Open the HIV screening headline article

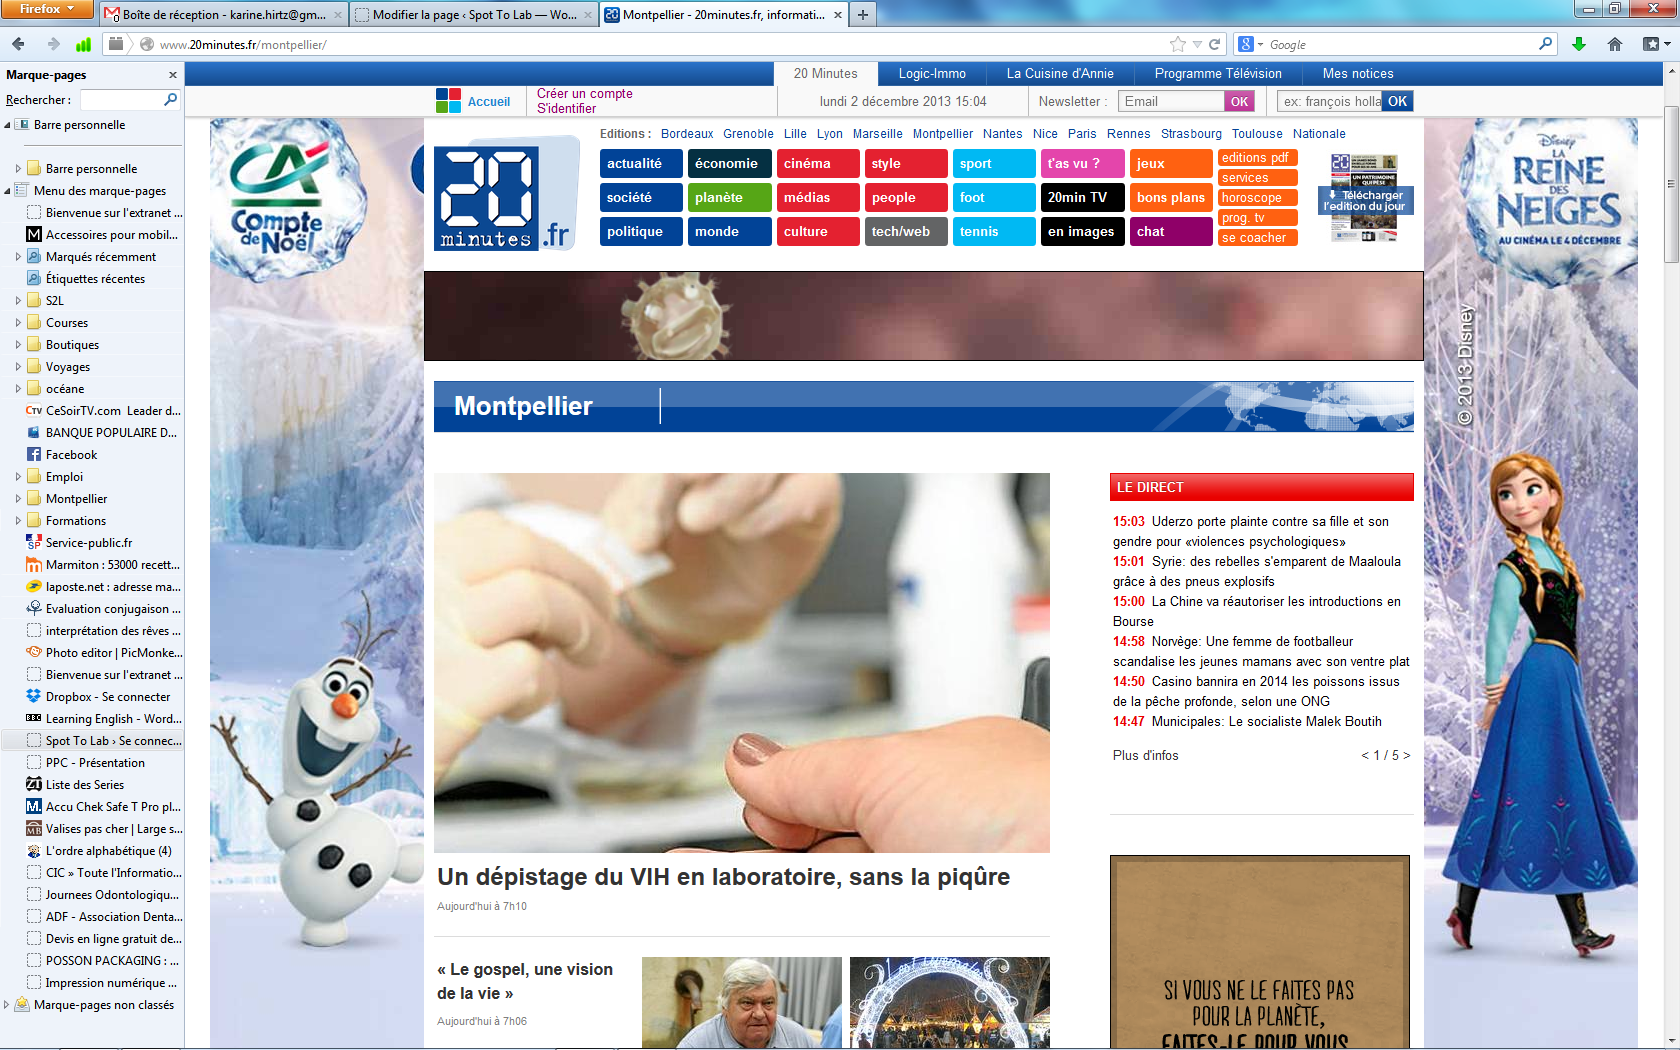click(724, 877)
